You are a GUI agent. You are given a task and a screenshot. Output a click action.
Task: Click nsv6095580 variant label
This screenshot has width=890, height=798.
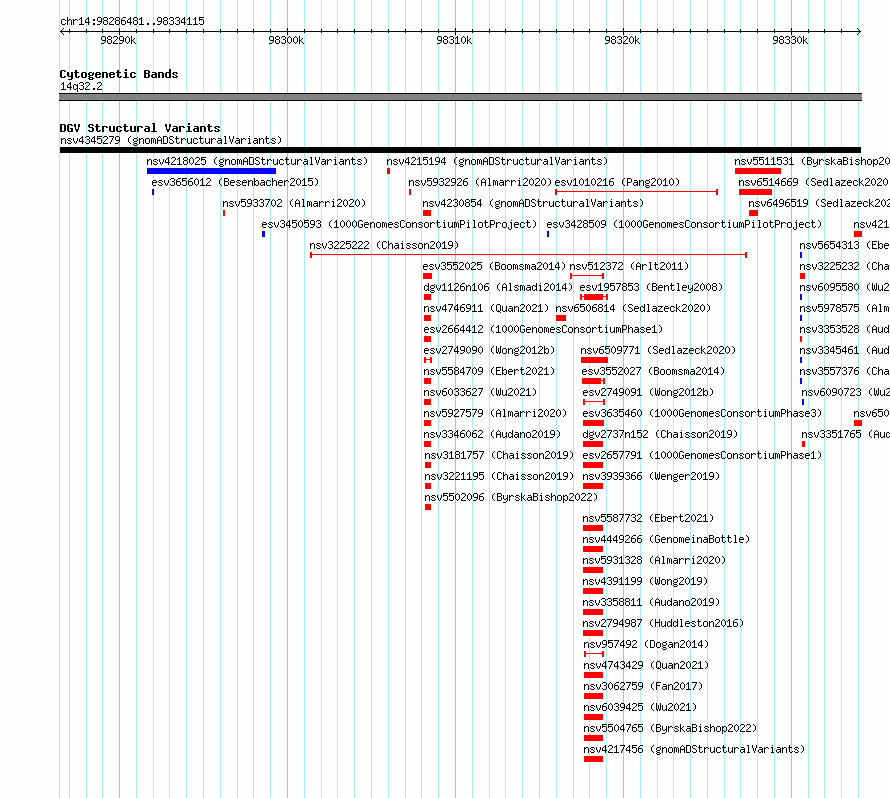click(845, 287)
